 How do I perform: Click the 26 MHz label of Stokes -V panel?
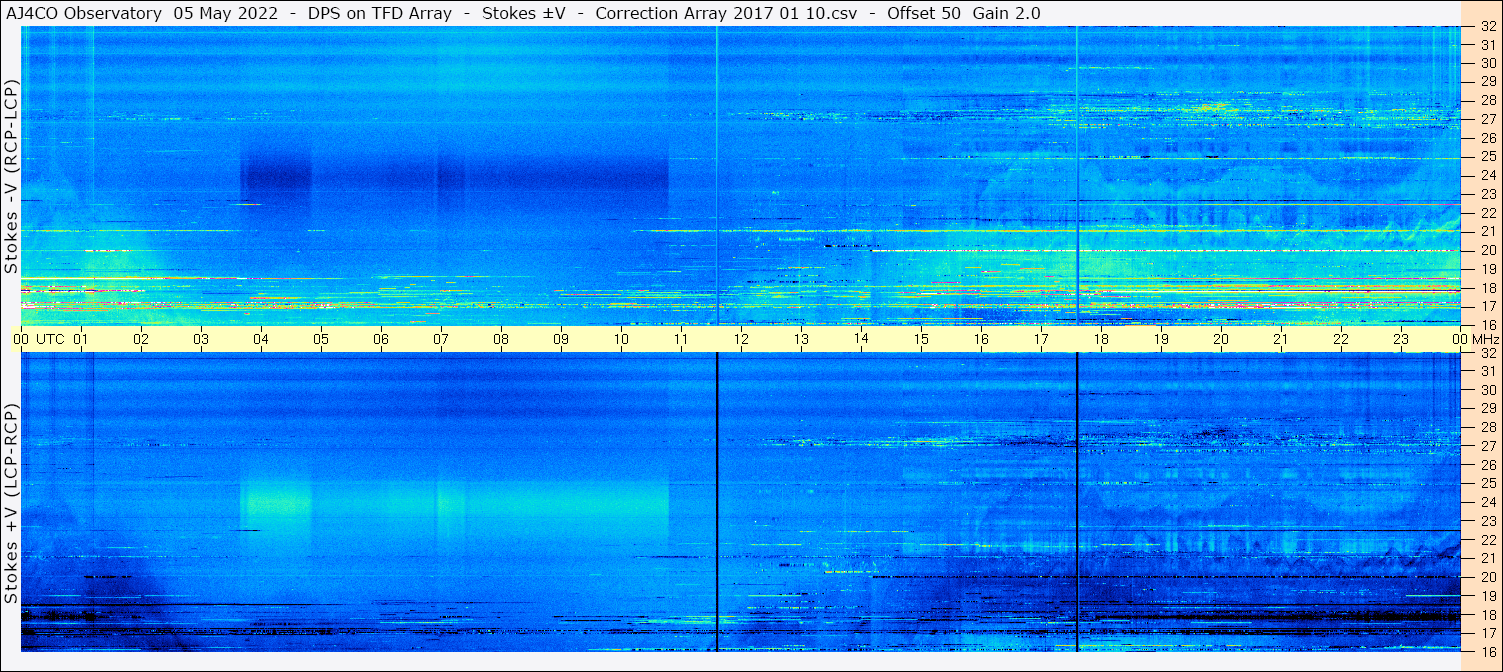click(1488, 138)
